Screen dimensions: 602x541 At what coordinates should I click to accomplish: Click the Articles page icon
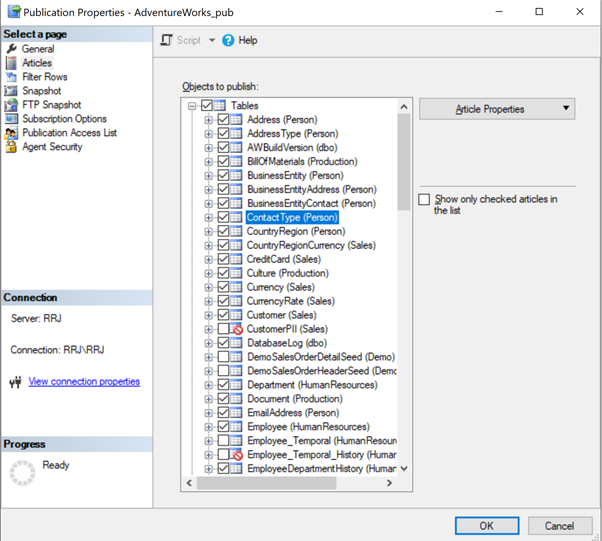click(12, 63)
